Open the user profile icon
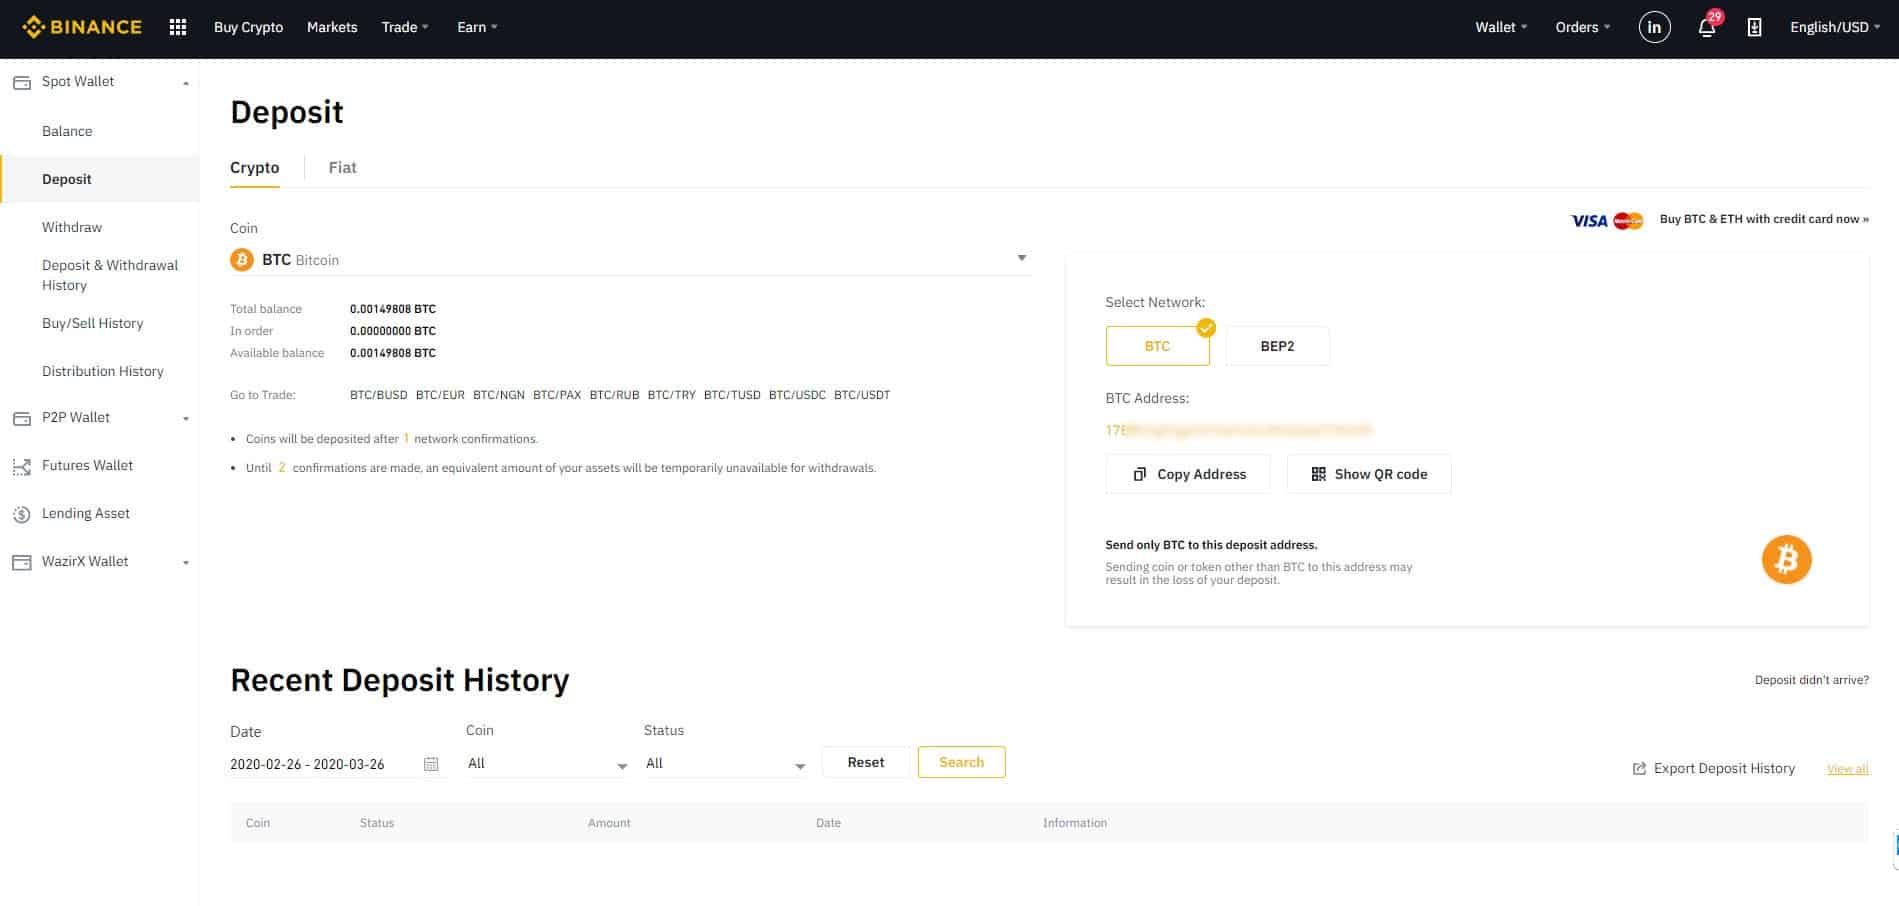The height and width of the screenshot is (906, 1899). point(1654,27)
